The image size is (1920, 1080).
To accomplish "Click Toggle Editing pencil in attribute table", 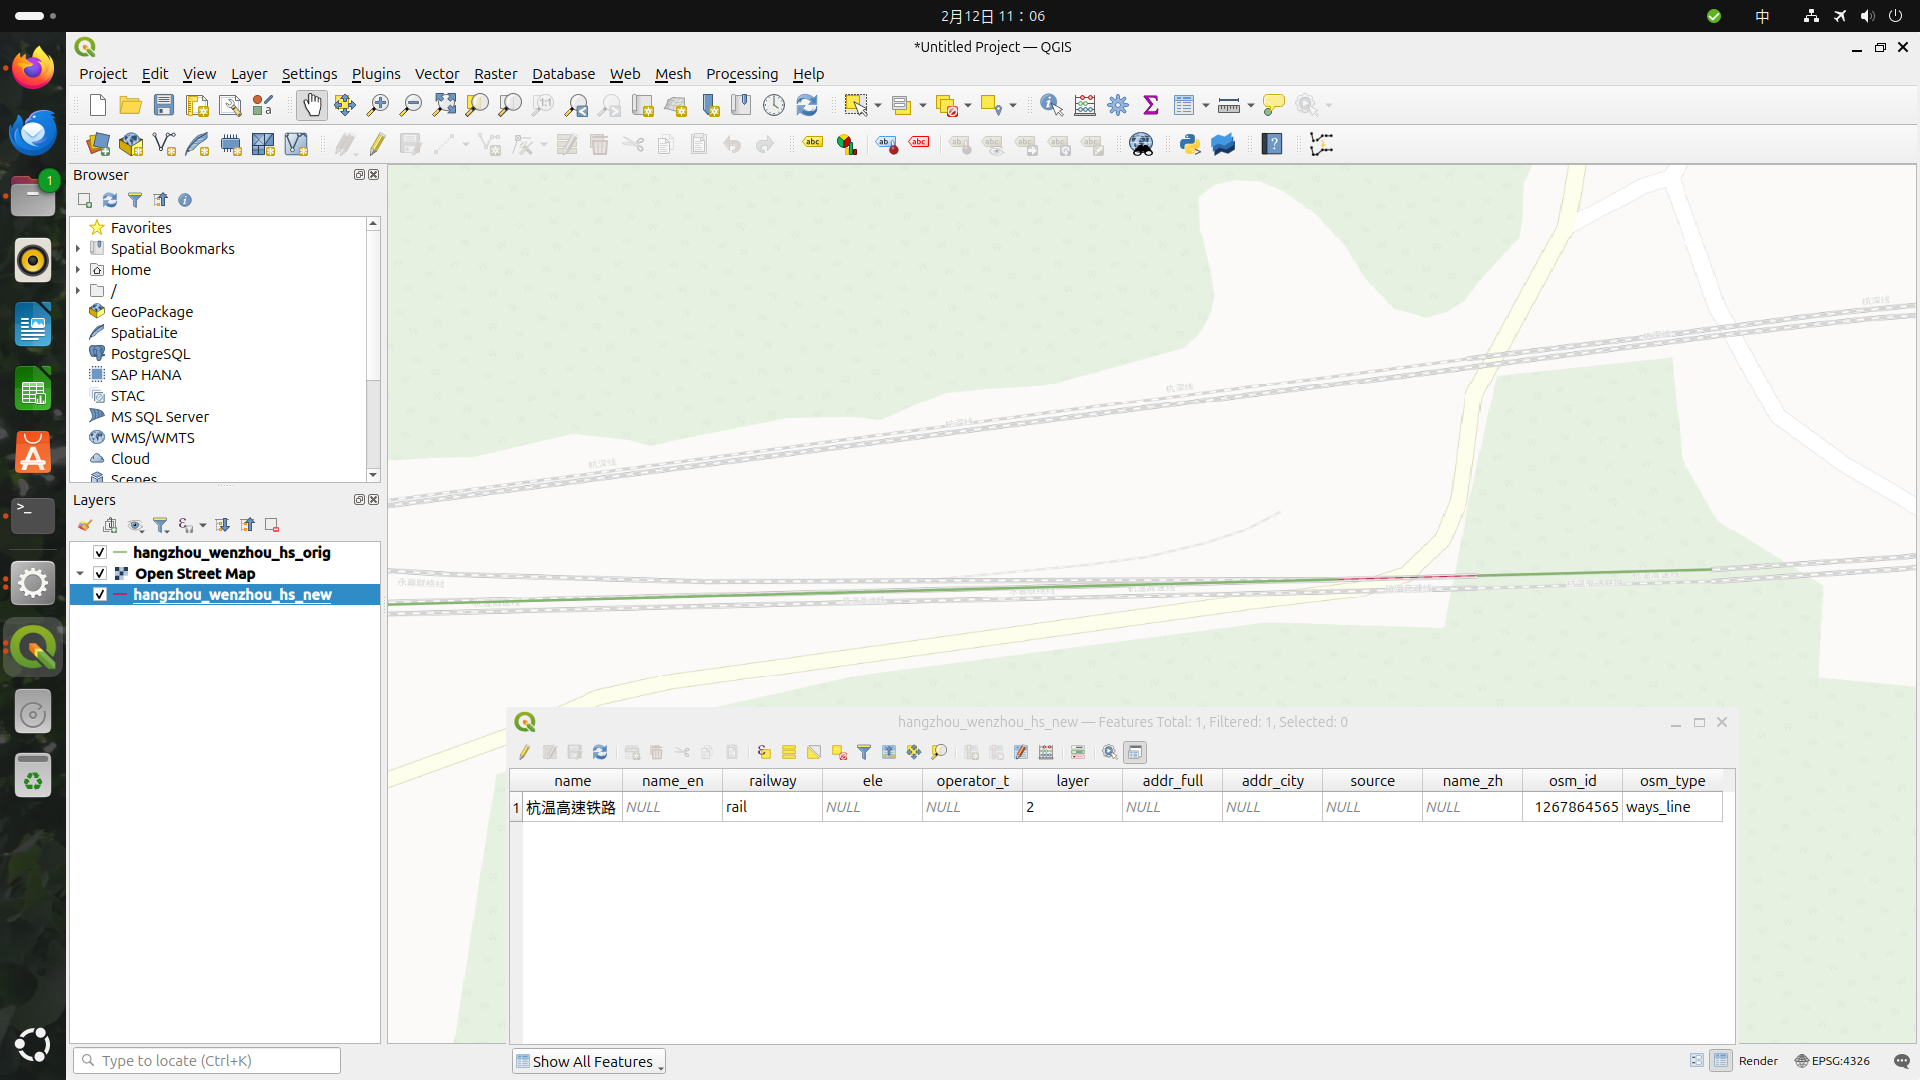I will [524, 752].
